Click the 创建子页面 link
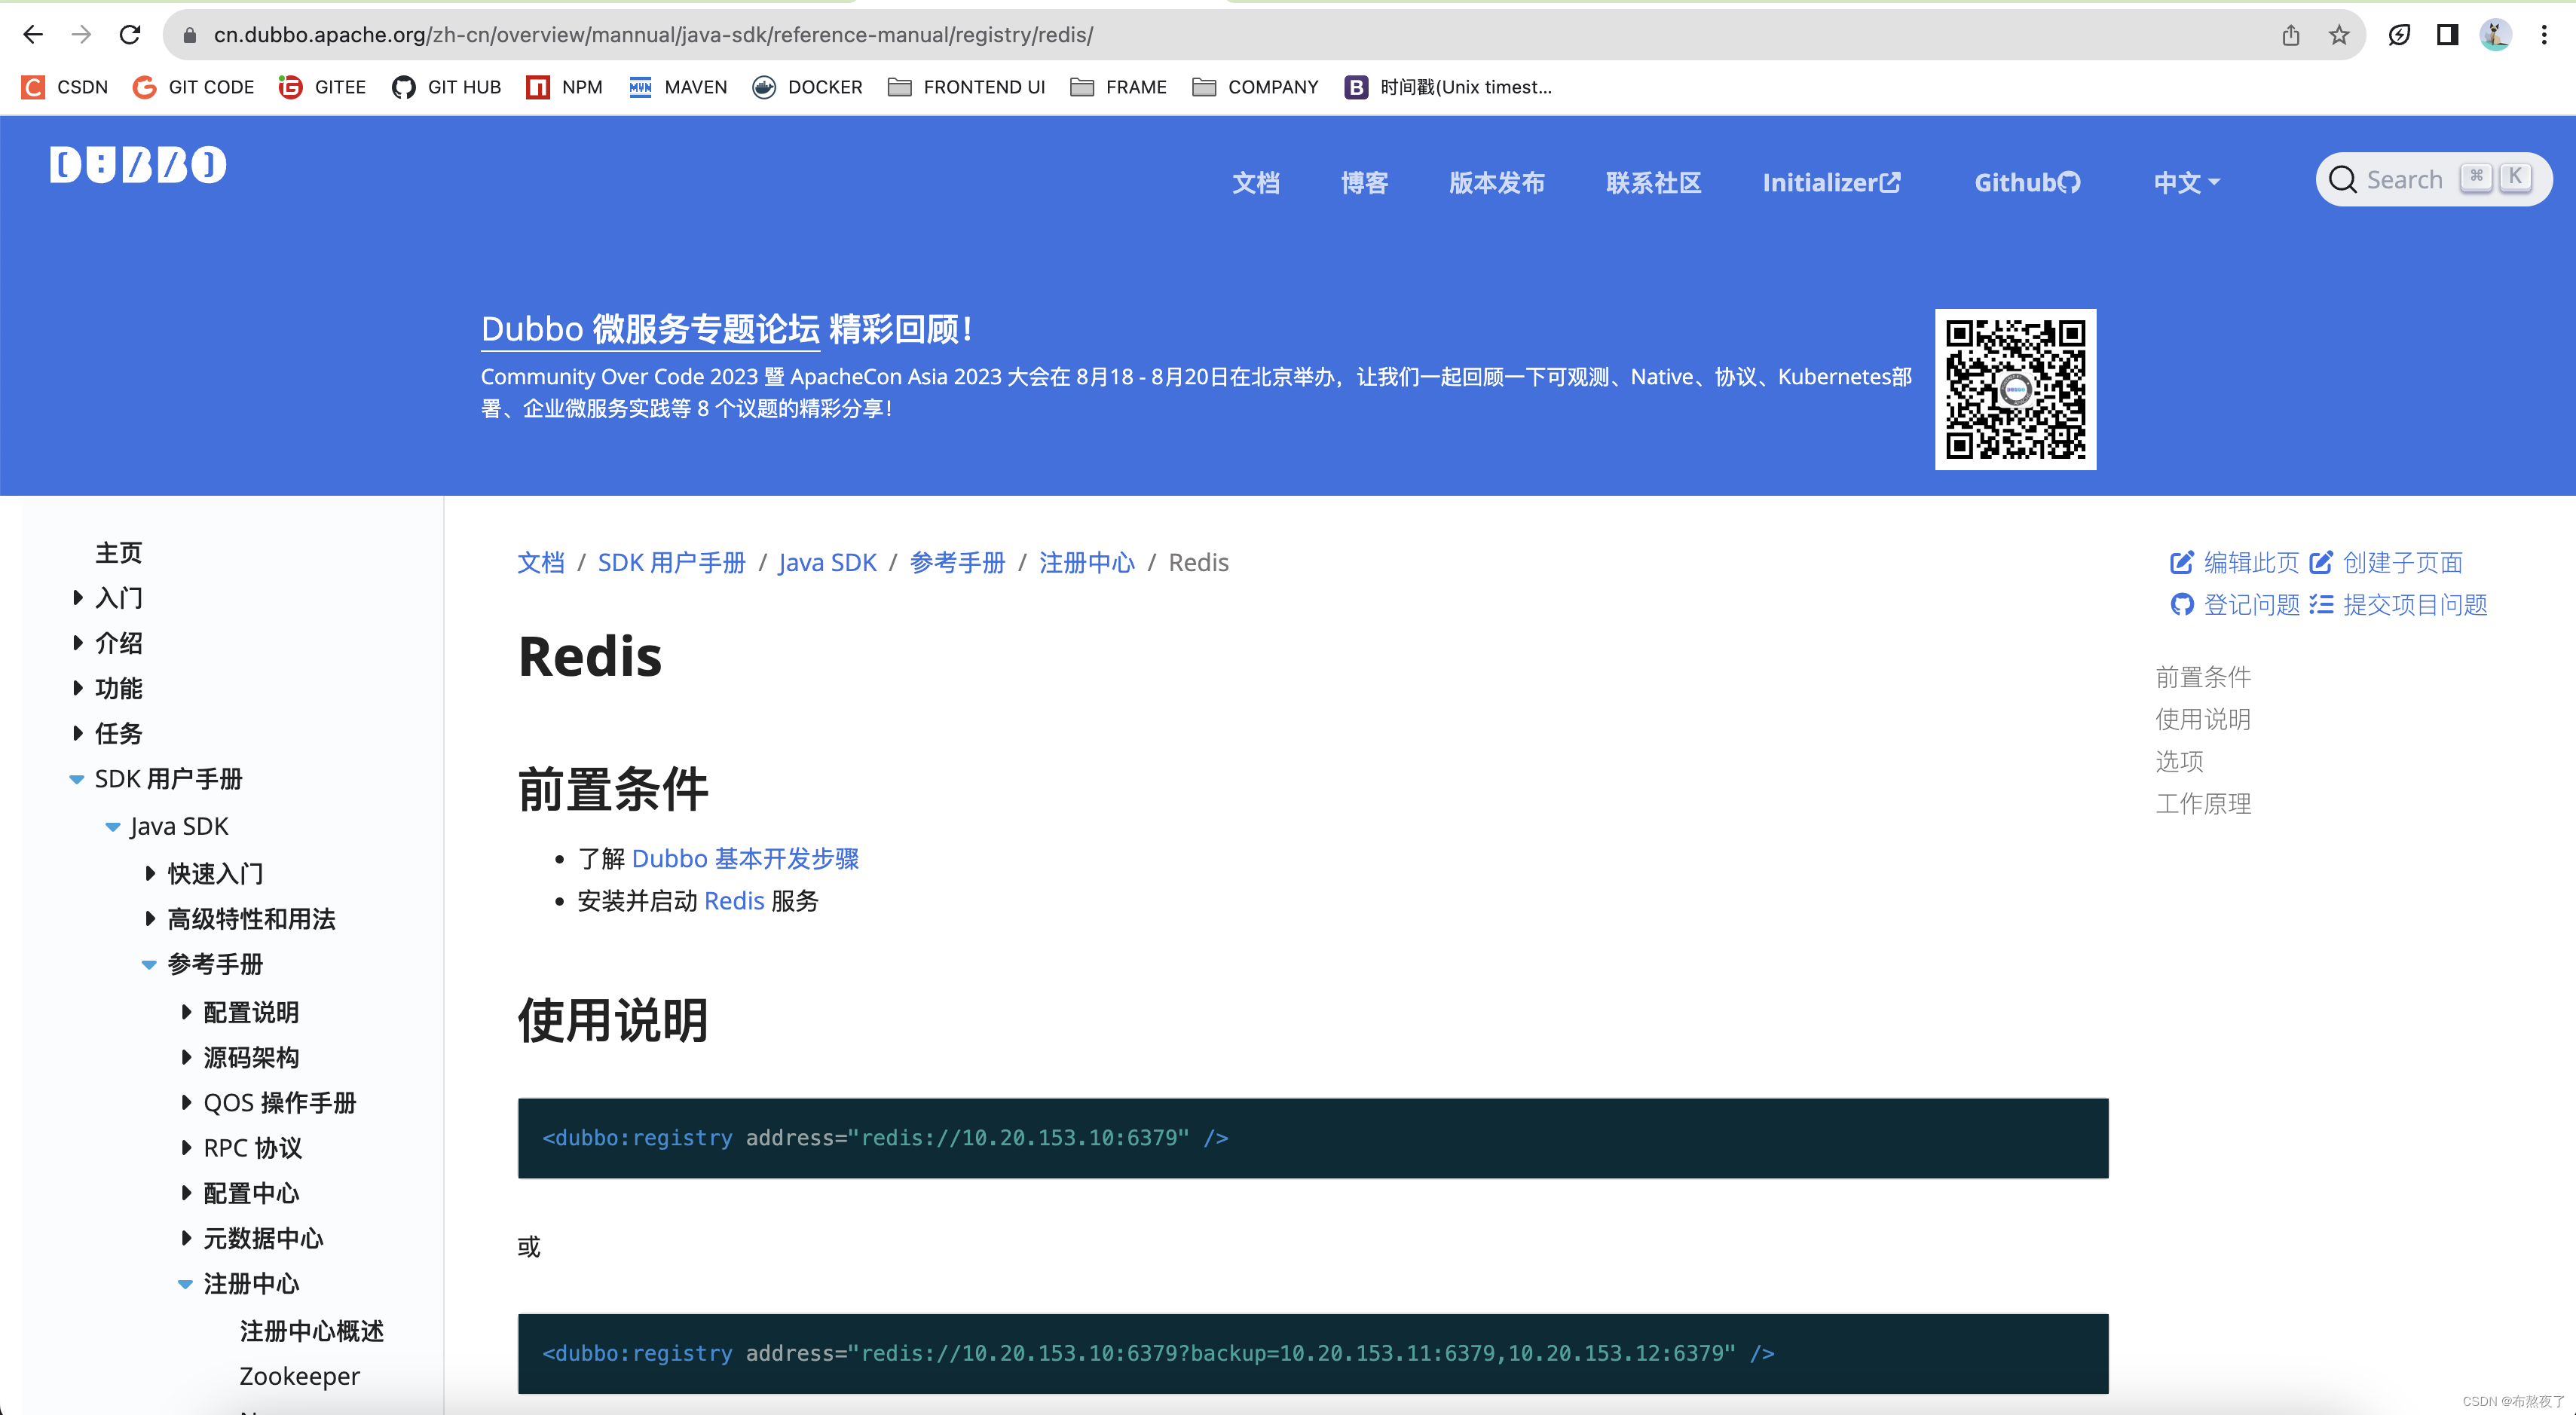This screenshot has height=1415, width=2576. (2386, 562)
